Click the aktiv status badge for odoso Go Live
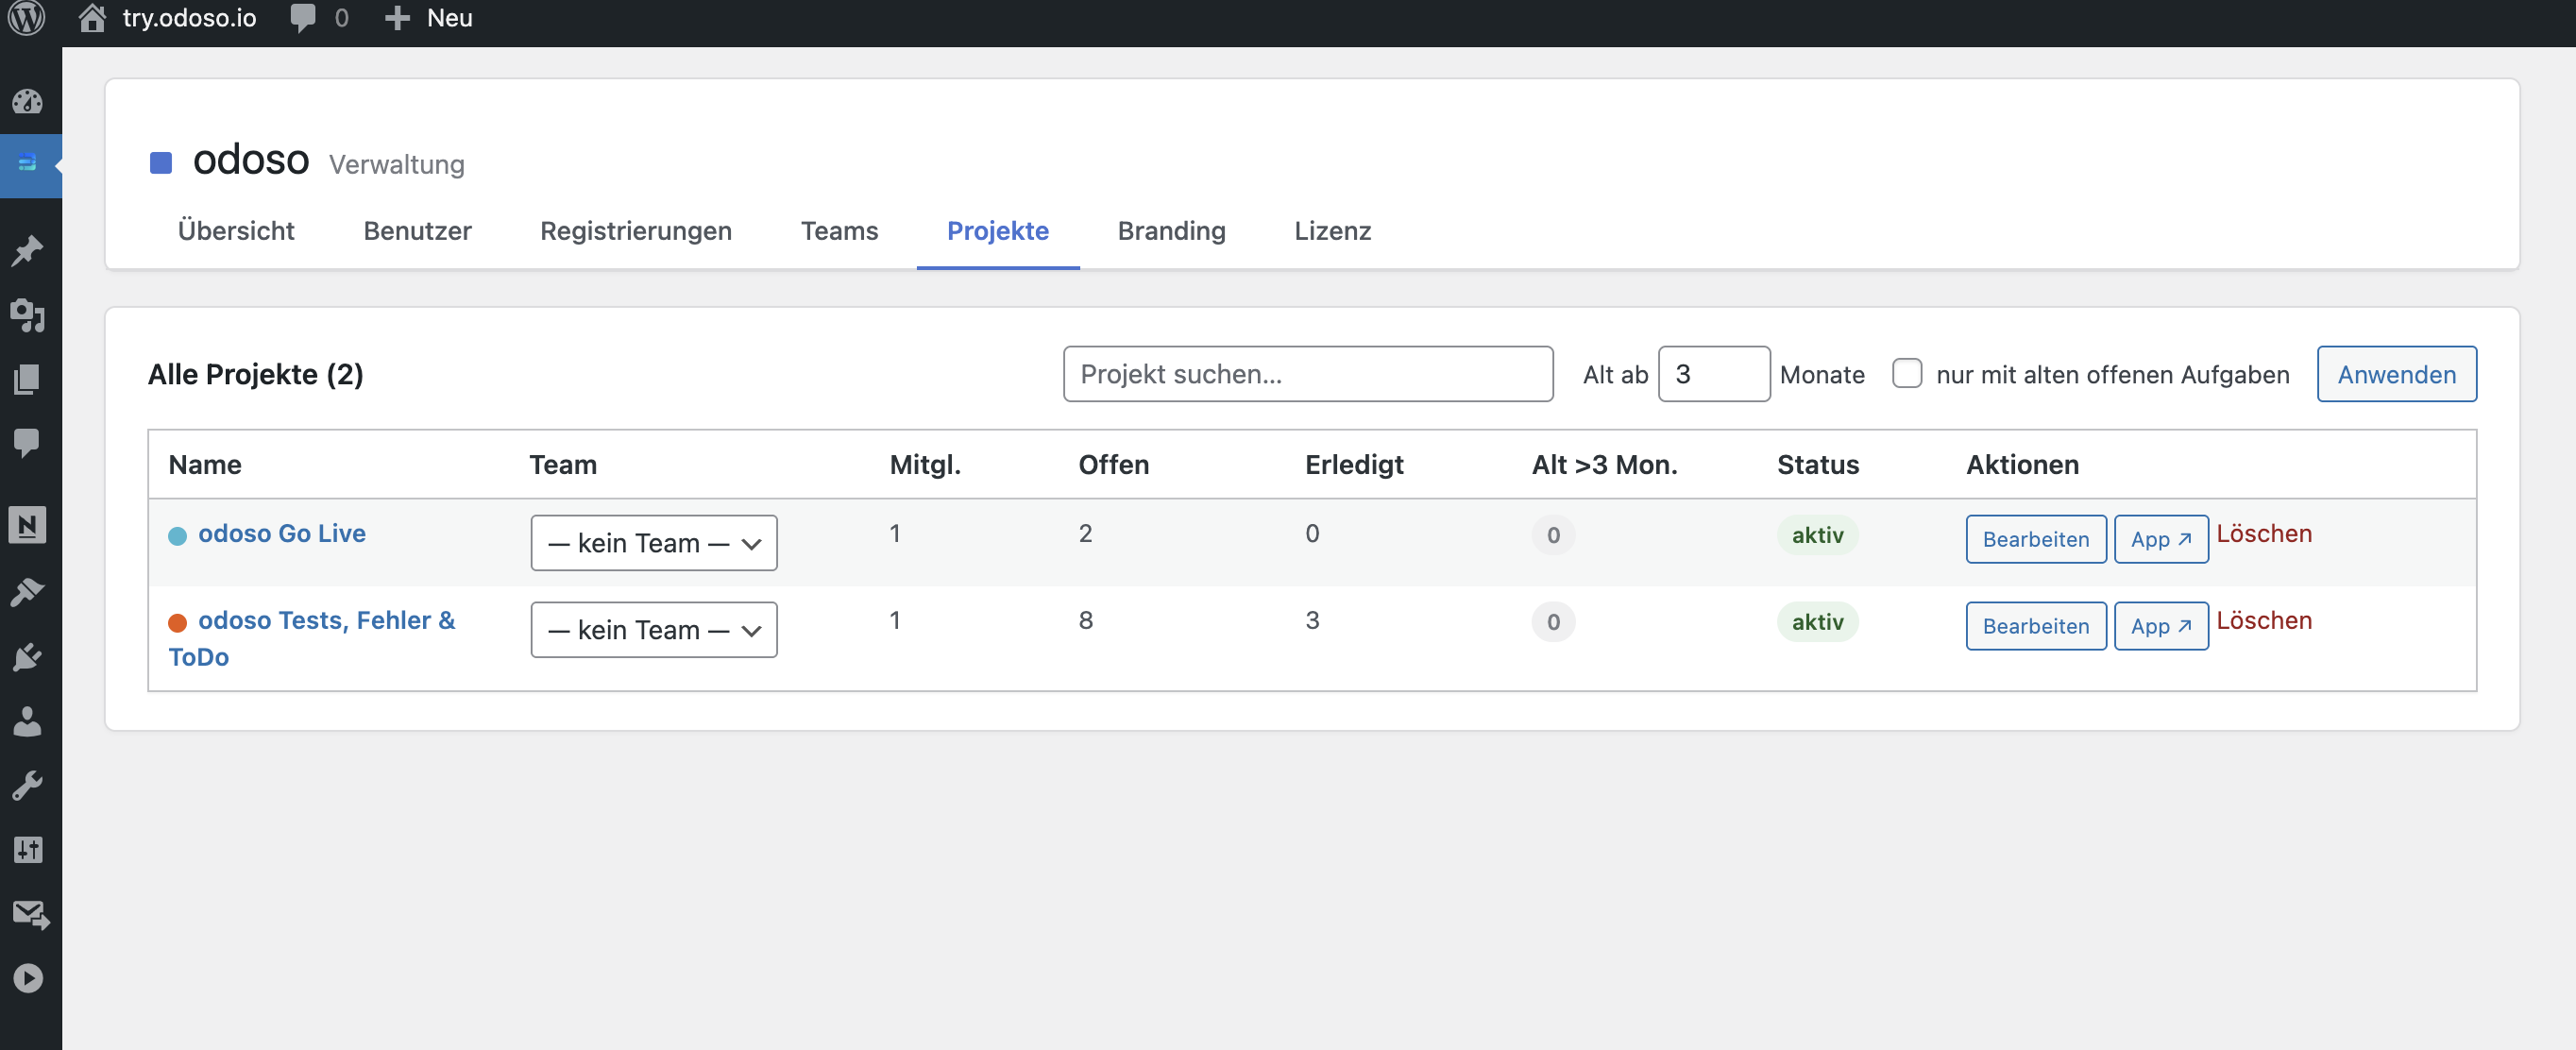 point(1817,535)
